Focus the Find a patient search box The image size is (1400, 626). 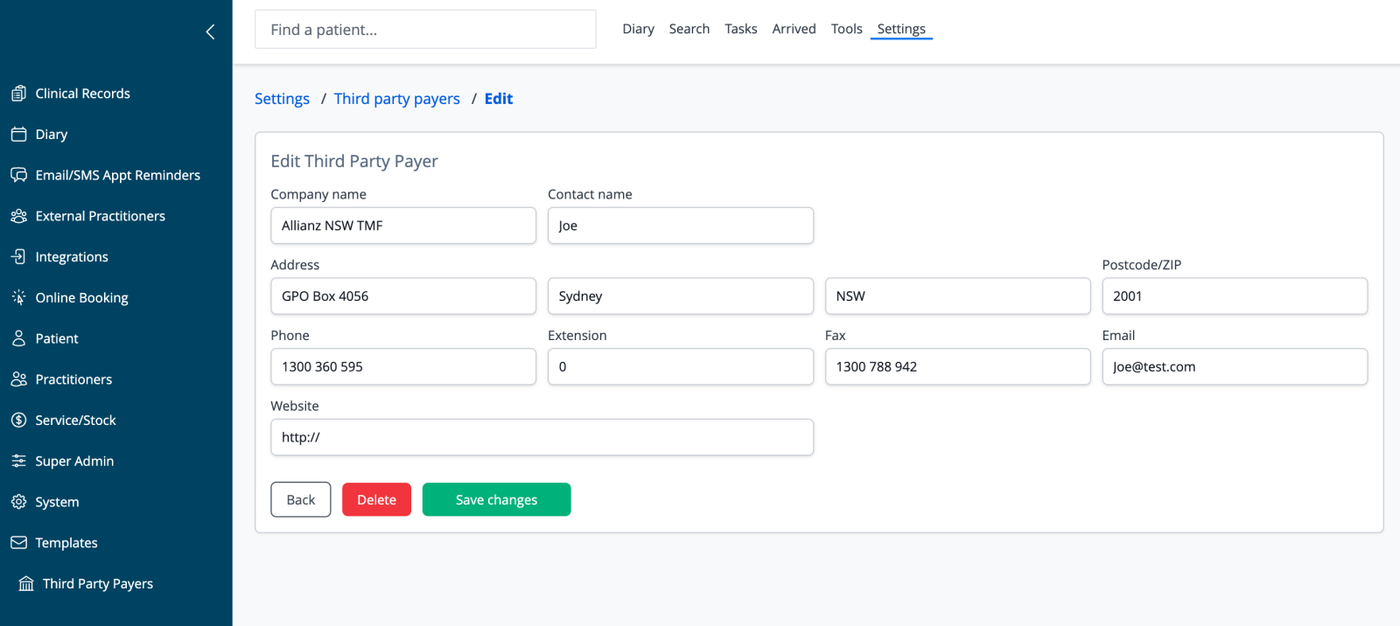[x=426, y=30]
